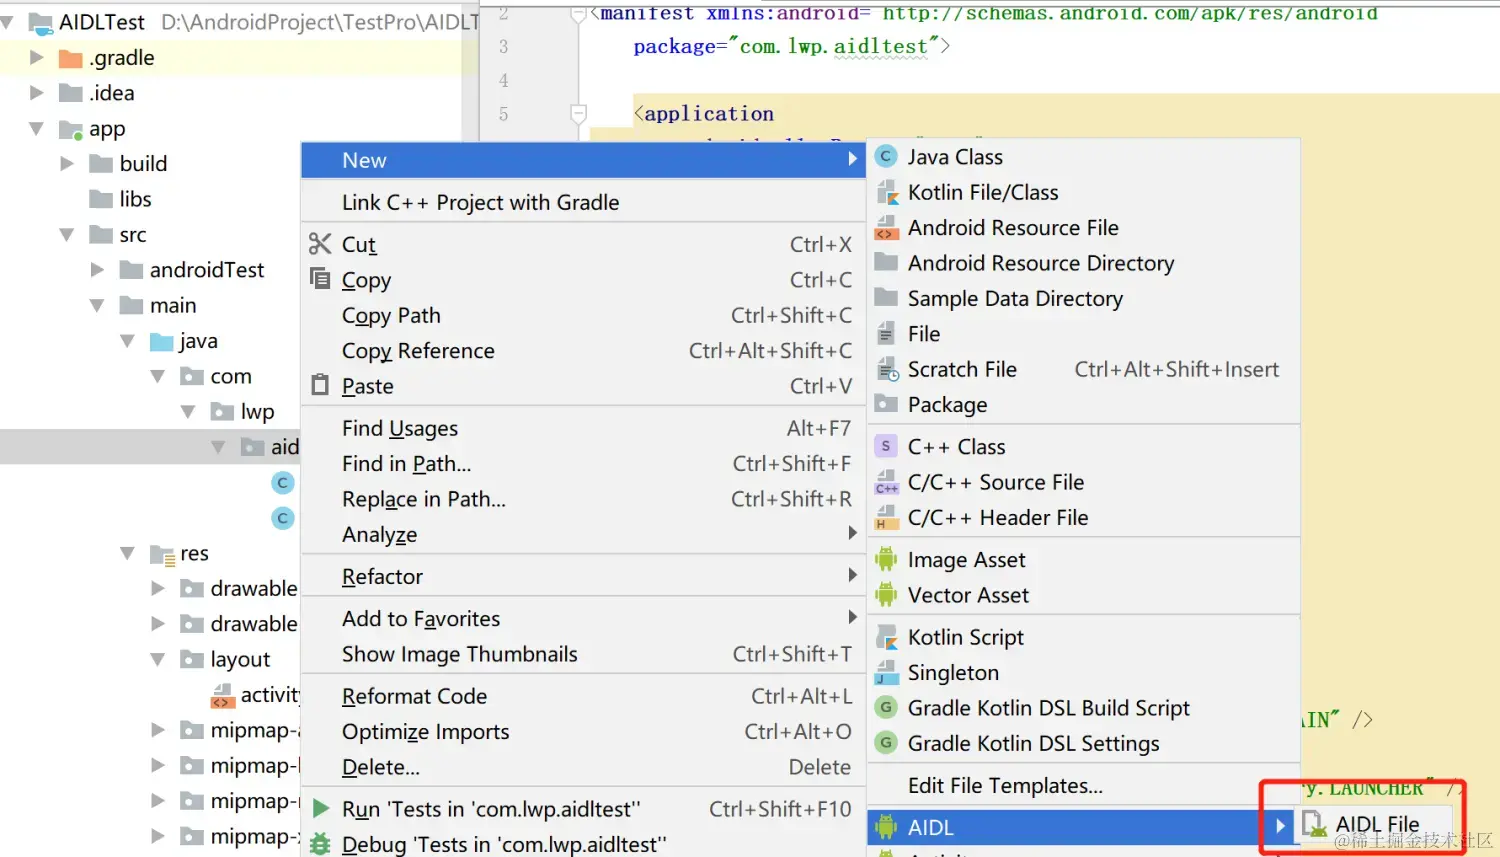Click the C/C++ Source File icon
Image resolution: width=1500 pixels, height=857 pixels.
pos(886,483)
